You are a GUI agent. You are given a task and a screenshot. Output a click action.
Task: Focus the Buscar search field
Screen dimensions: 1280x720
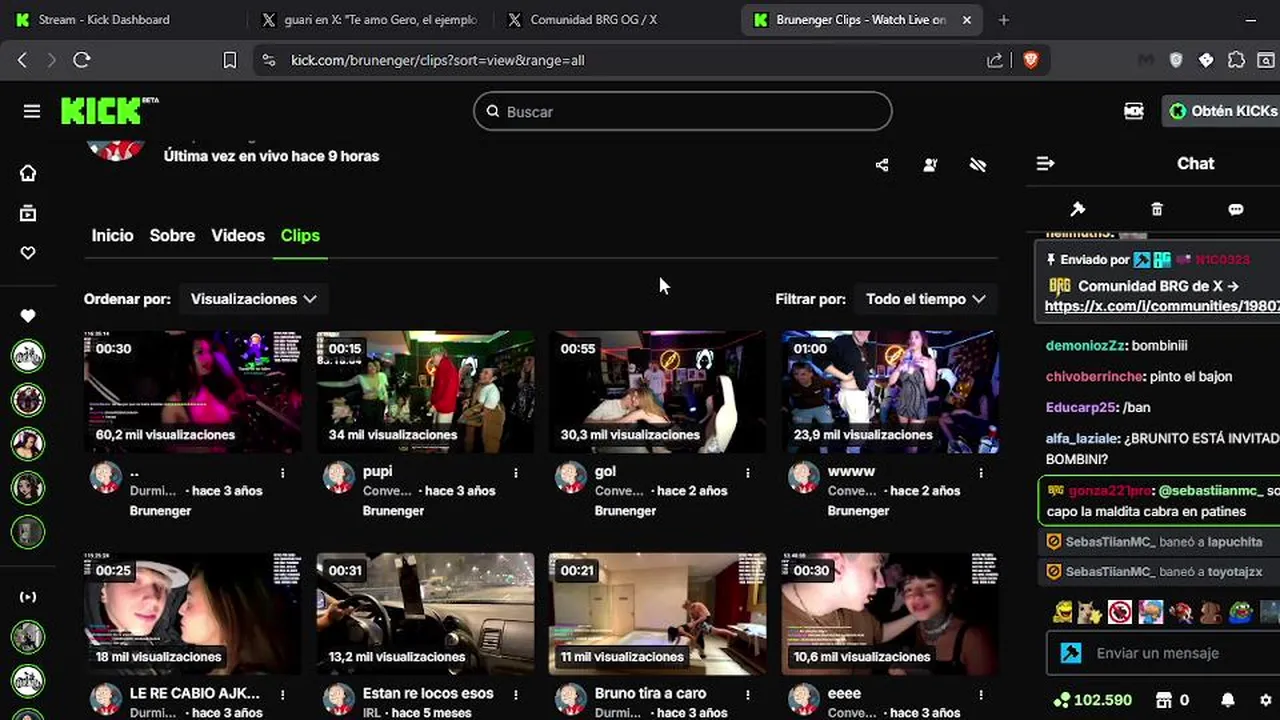click(683, 111)
